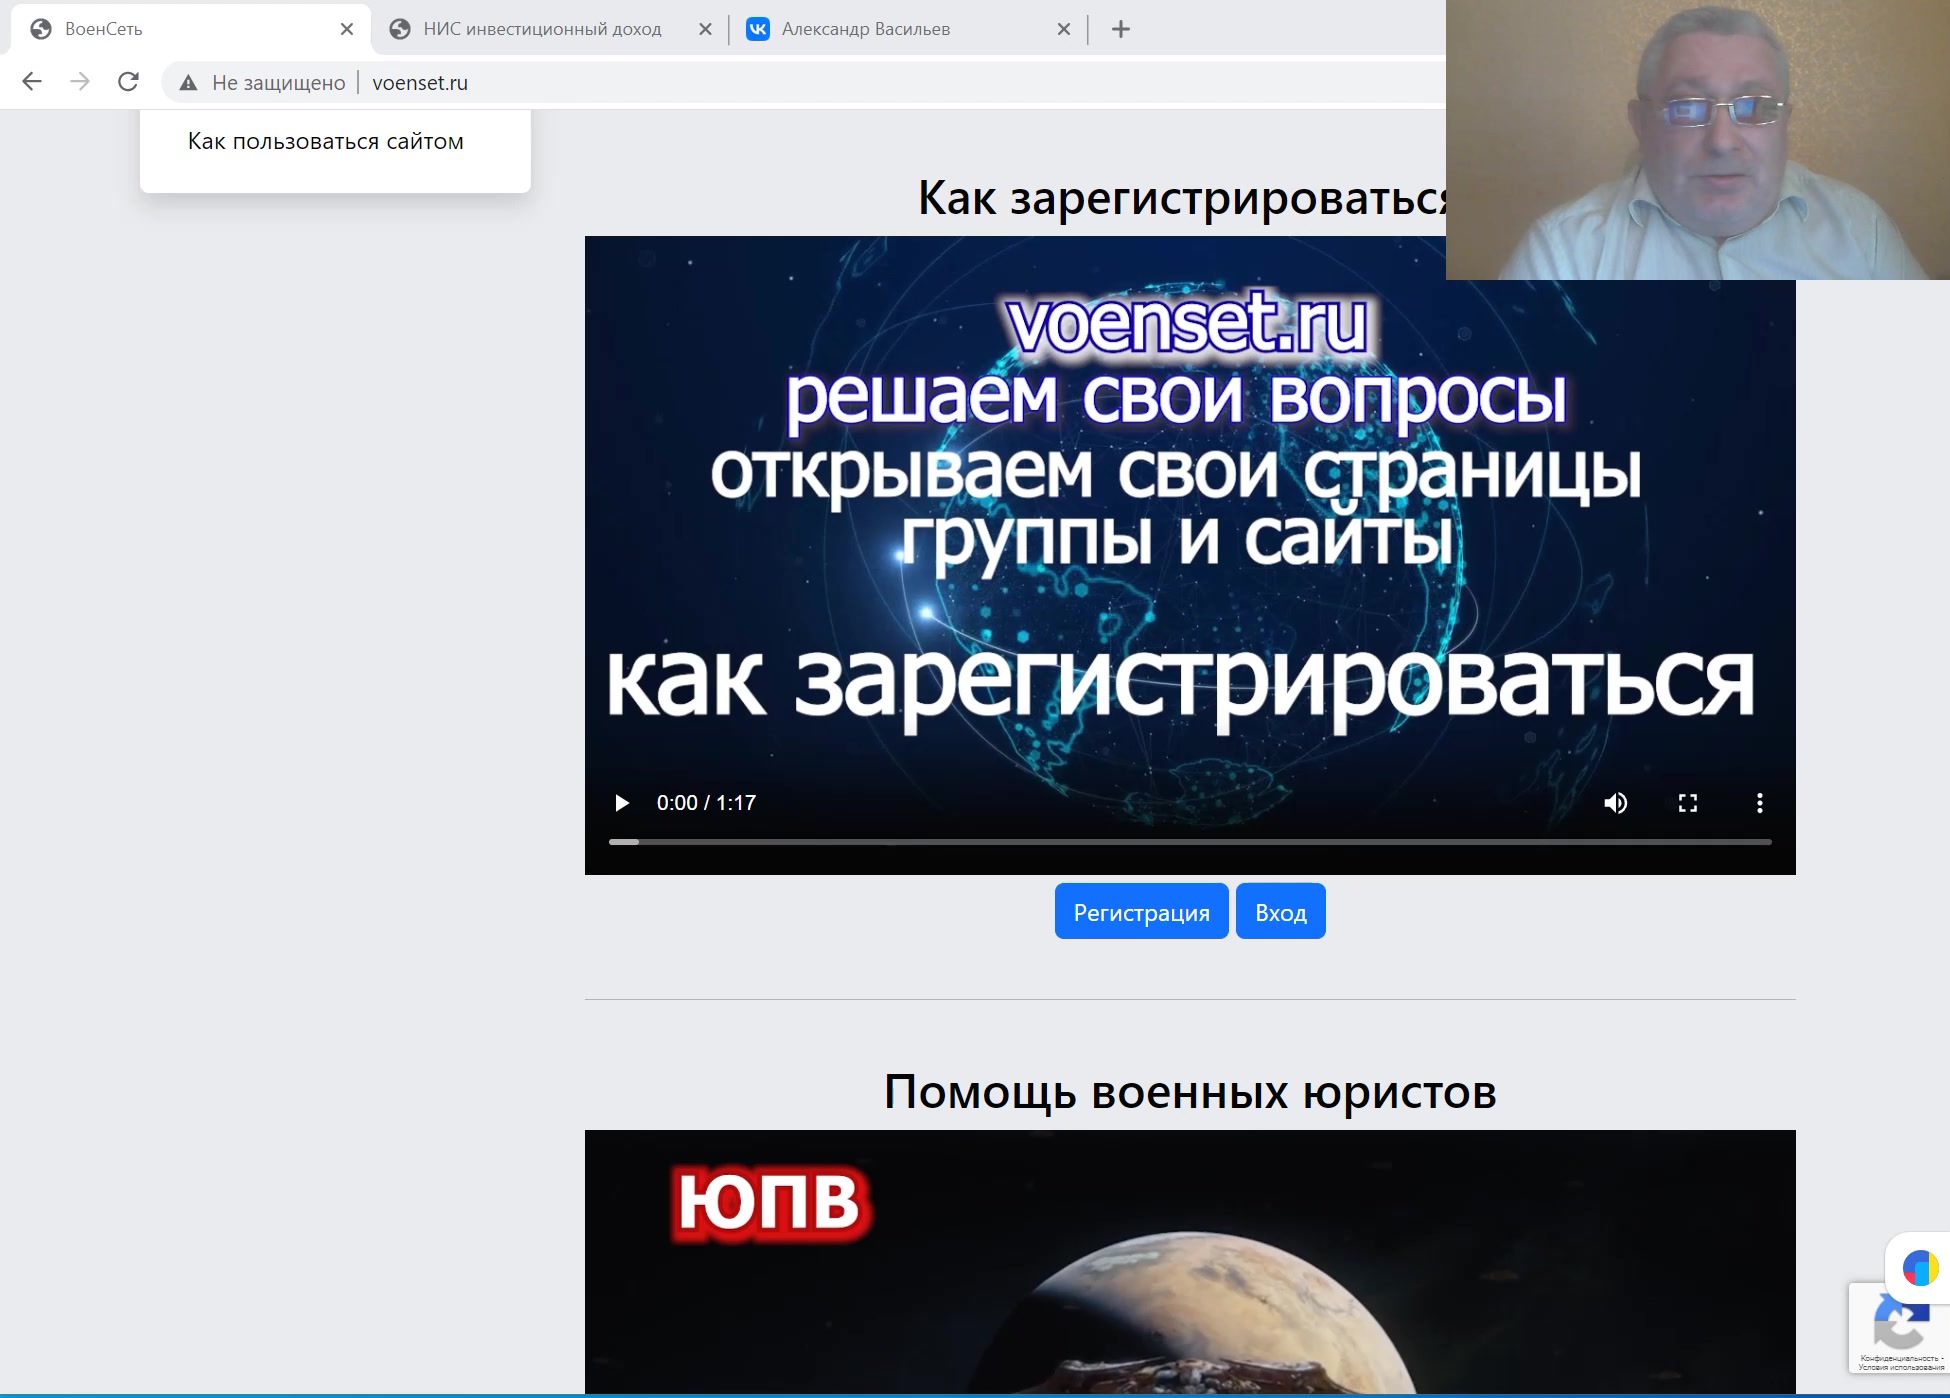The height and width of the screenshot is (1398, 1950).
Task: Enter fullscreen on the registration video
Action: [1688, 803]
